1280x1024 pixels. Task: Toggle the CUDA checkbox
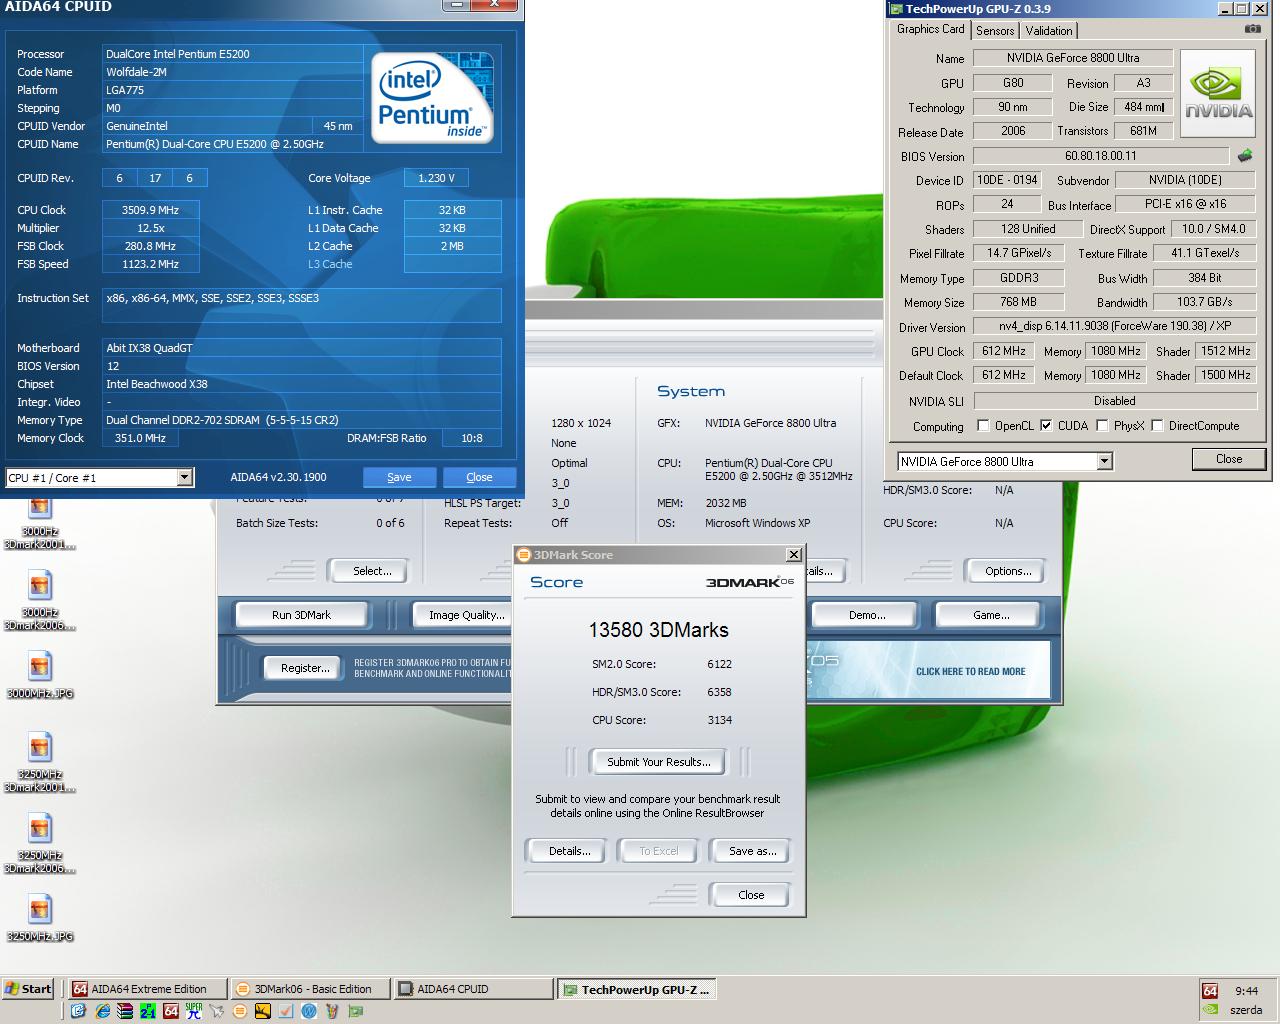[1046, 426]
